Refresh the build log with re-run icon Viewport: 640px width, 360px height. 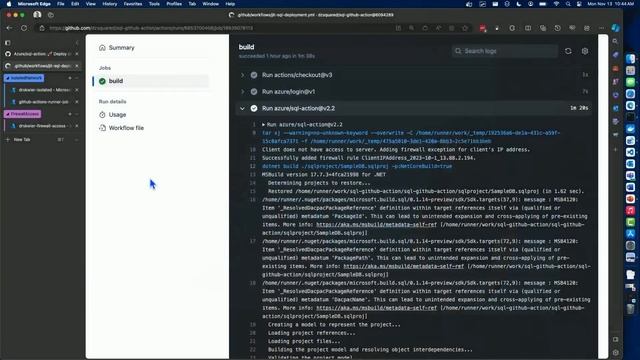pyautogui.click(x=568, y=51)
